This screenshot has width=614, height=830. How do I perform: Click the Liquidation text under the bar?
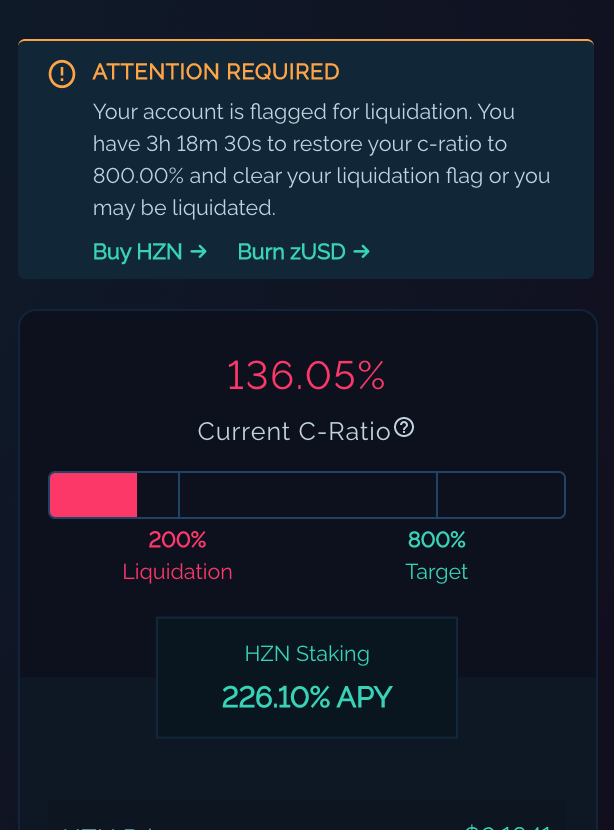pos(177,572)
